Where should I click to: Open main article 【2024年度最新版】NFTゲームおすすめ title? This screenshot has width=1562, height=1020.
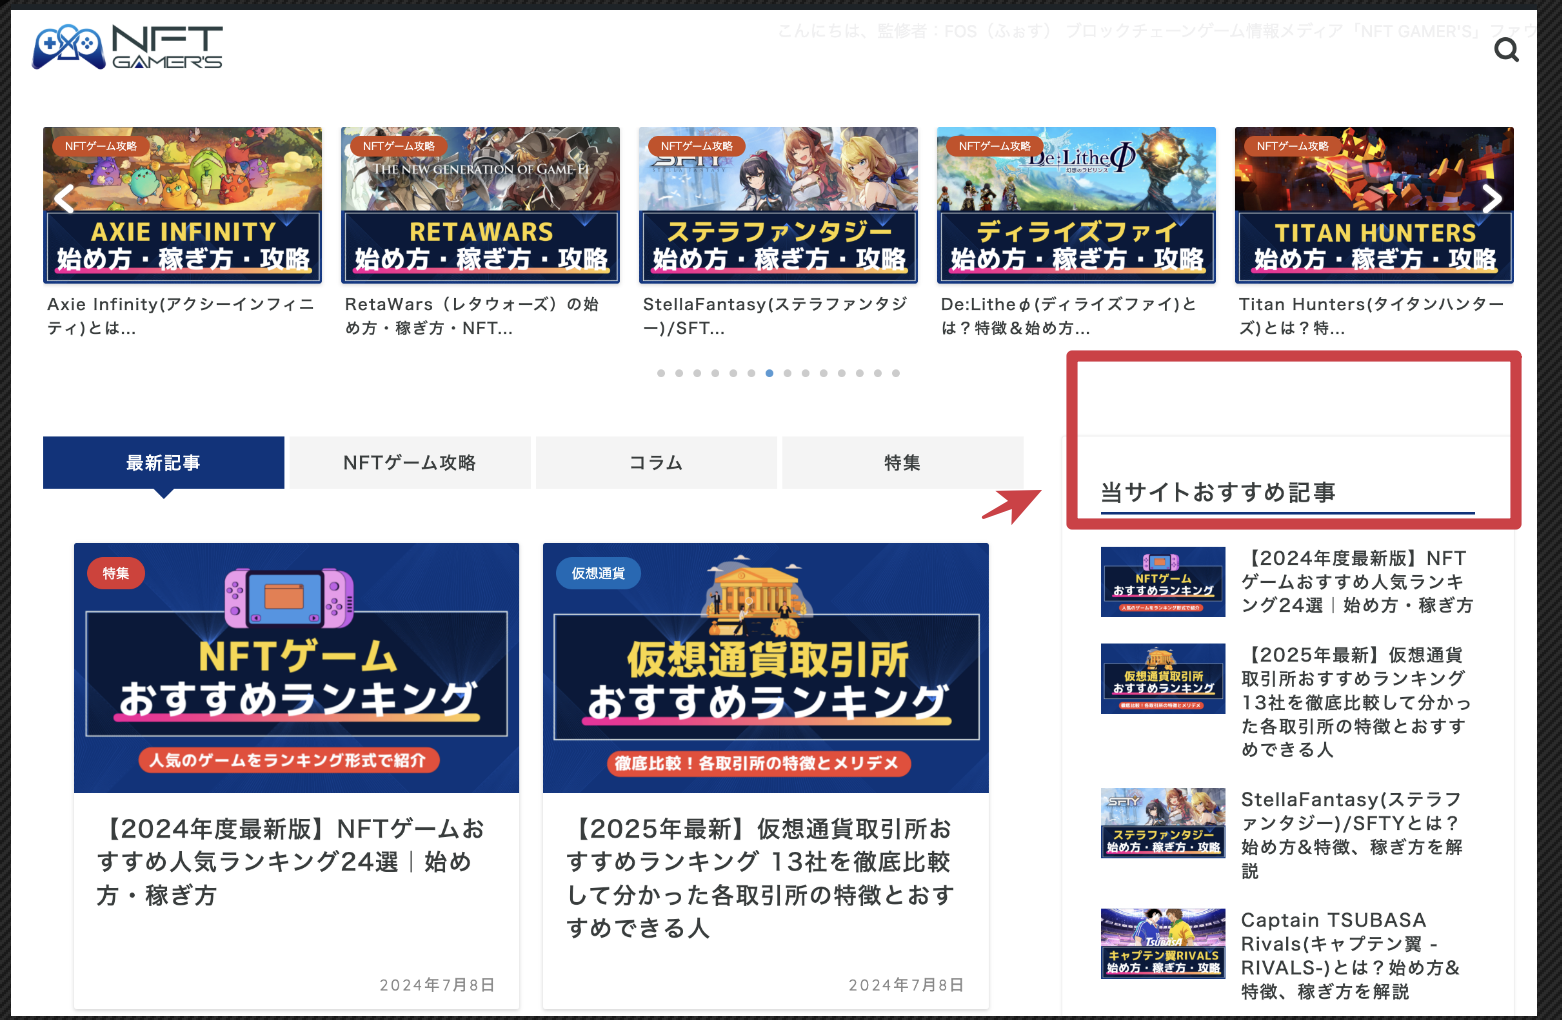coord(290,862)
